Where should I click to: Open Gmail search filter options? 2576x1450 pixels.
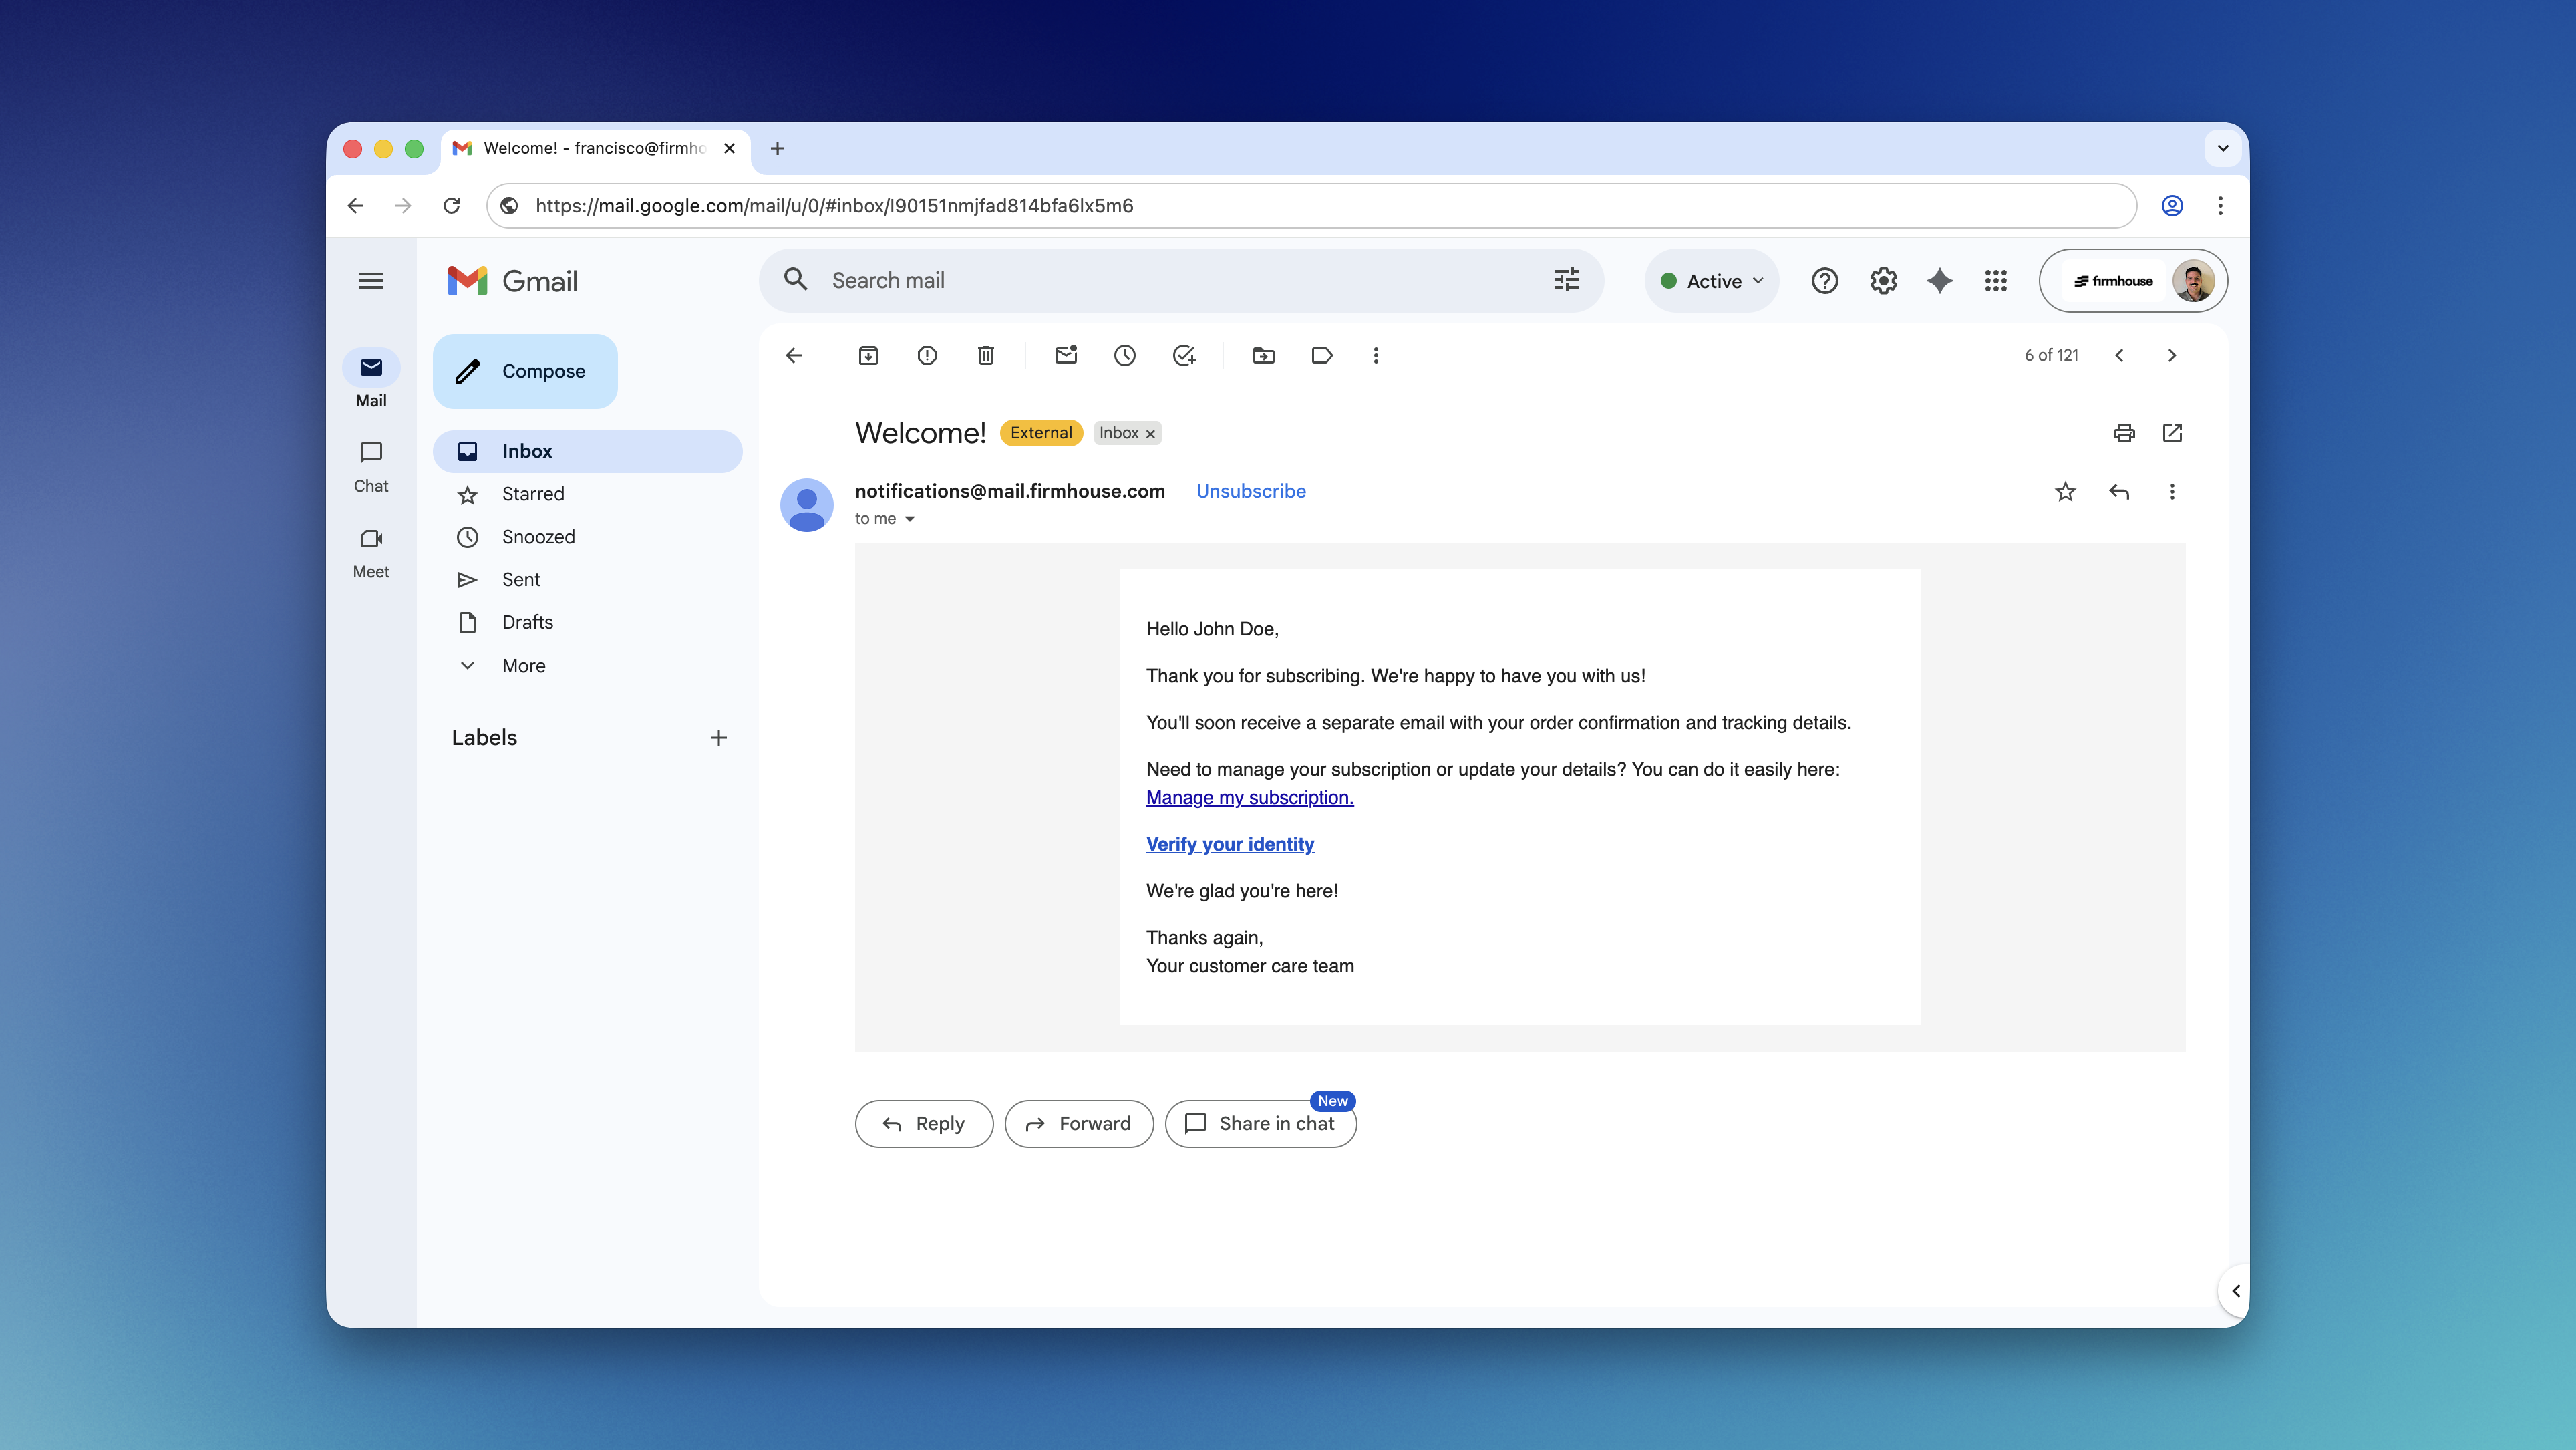point(1566,281)
